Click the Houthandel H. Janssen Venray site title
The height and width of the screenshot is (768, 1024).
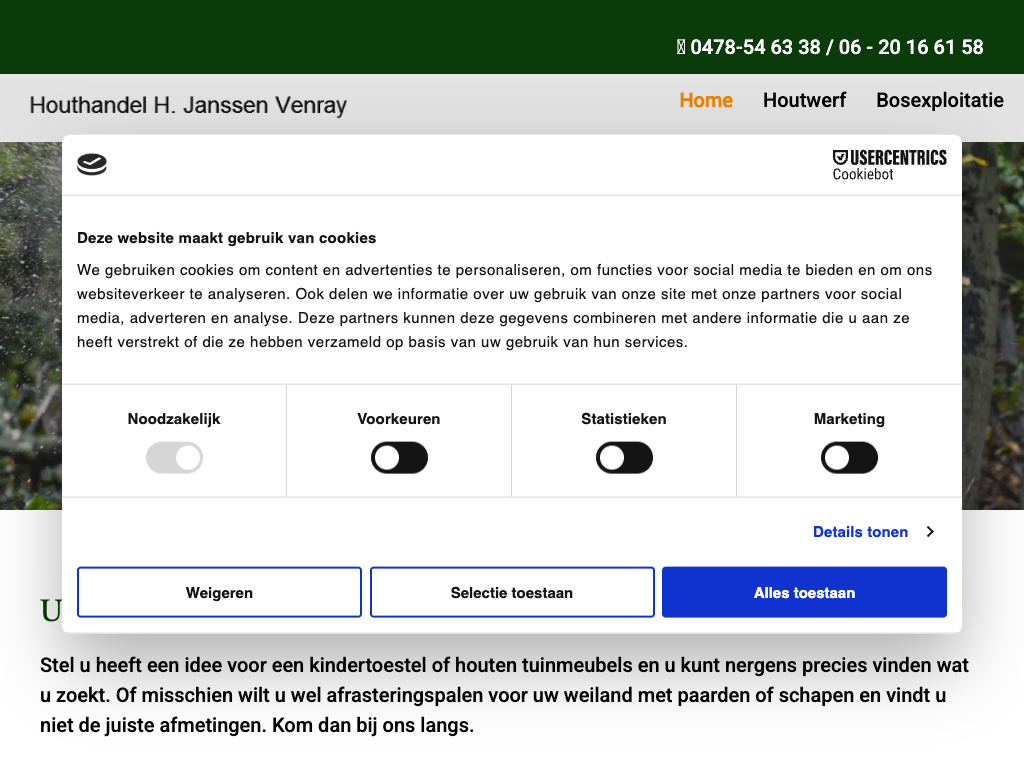[x=188, y=105]
